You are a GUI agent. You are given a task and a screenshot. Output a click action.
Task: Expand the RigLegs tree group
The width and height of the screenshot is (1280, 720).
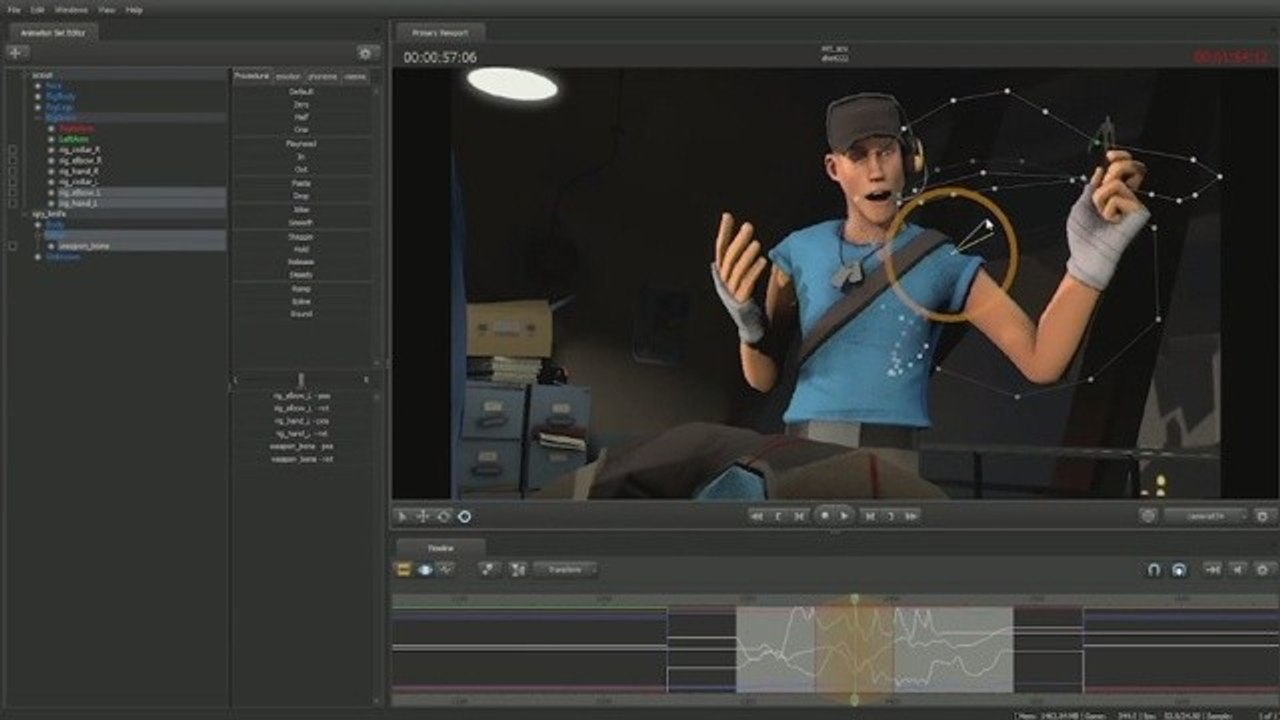[x=38, y=107]
